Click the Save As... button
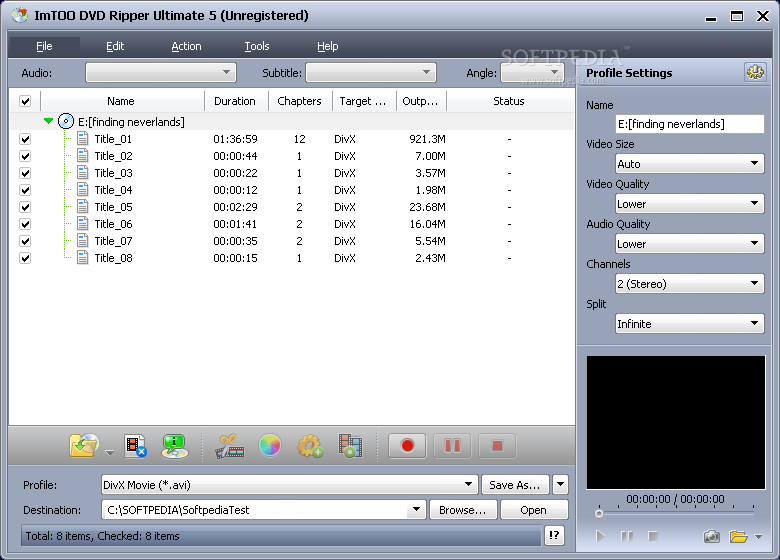Image resolution: width=780 pixels, height=560 pixels. pos(515,484)
